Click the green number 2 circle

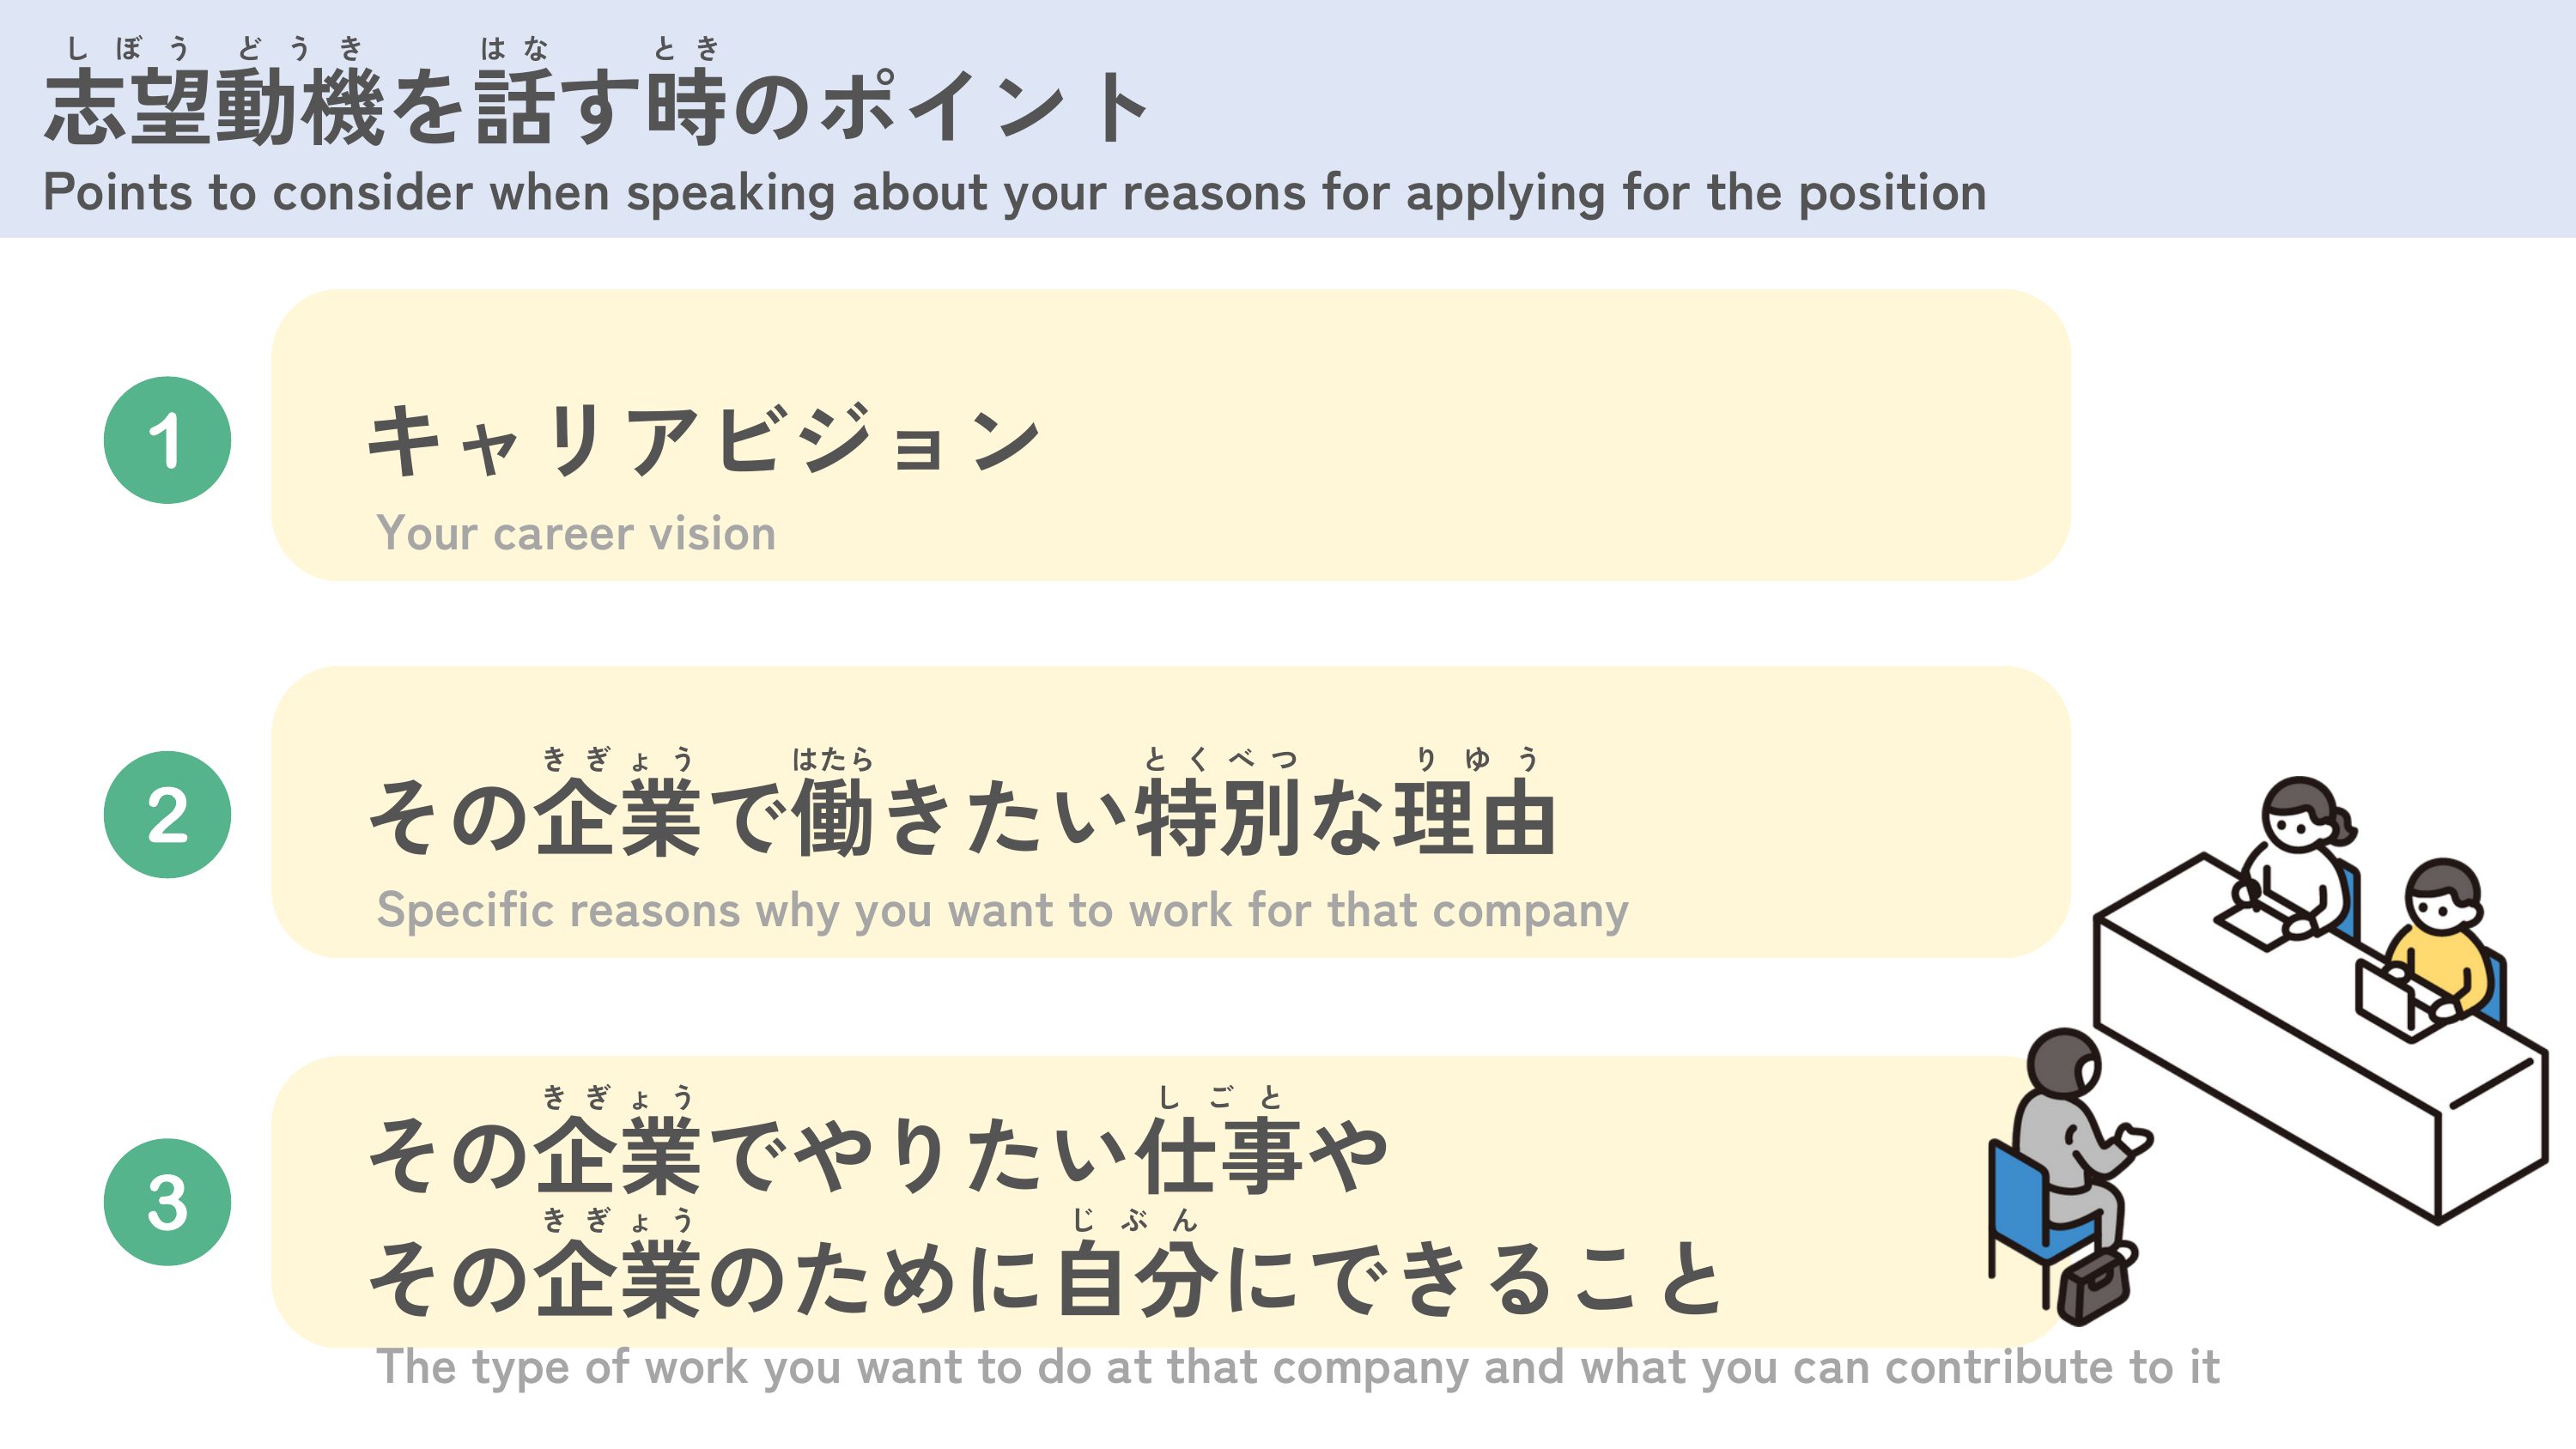pos(167,815)
